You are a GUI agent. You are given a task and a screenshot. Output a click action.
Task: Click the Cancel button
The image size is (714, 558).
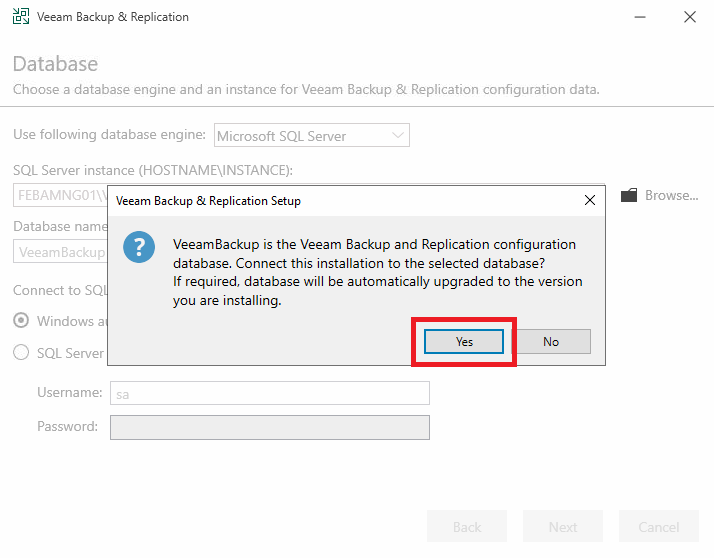click(658, 527)
